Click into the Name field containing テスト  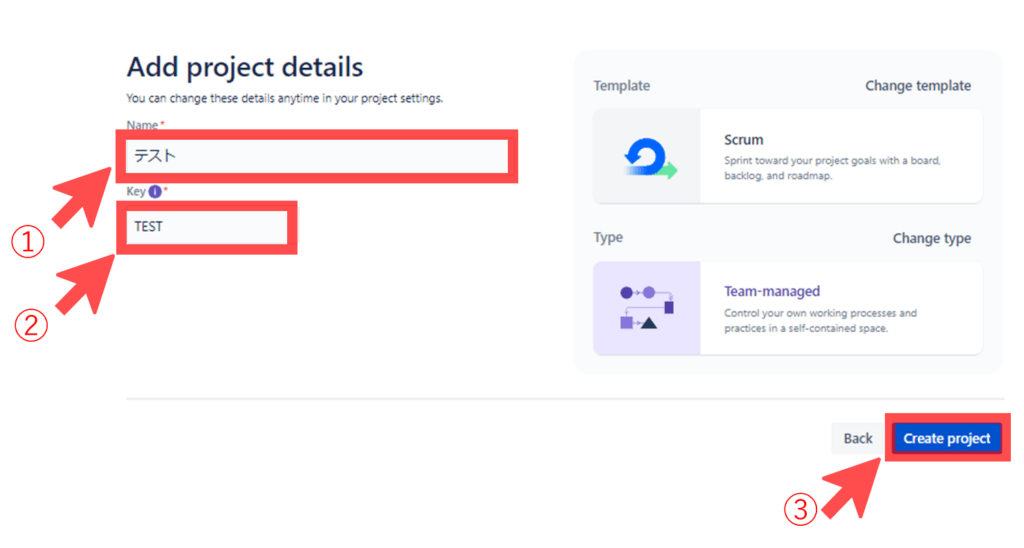[316, 156]
